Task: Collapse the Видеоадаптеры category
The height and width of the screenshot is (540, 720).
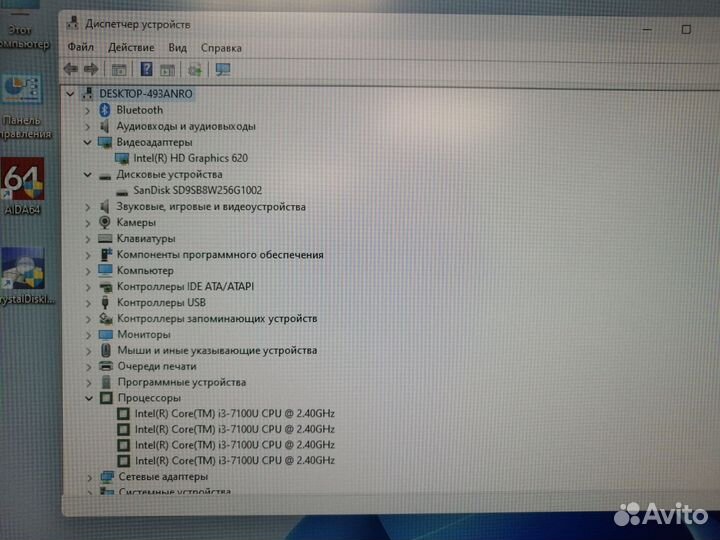Action: (87, 142)
